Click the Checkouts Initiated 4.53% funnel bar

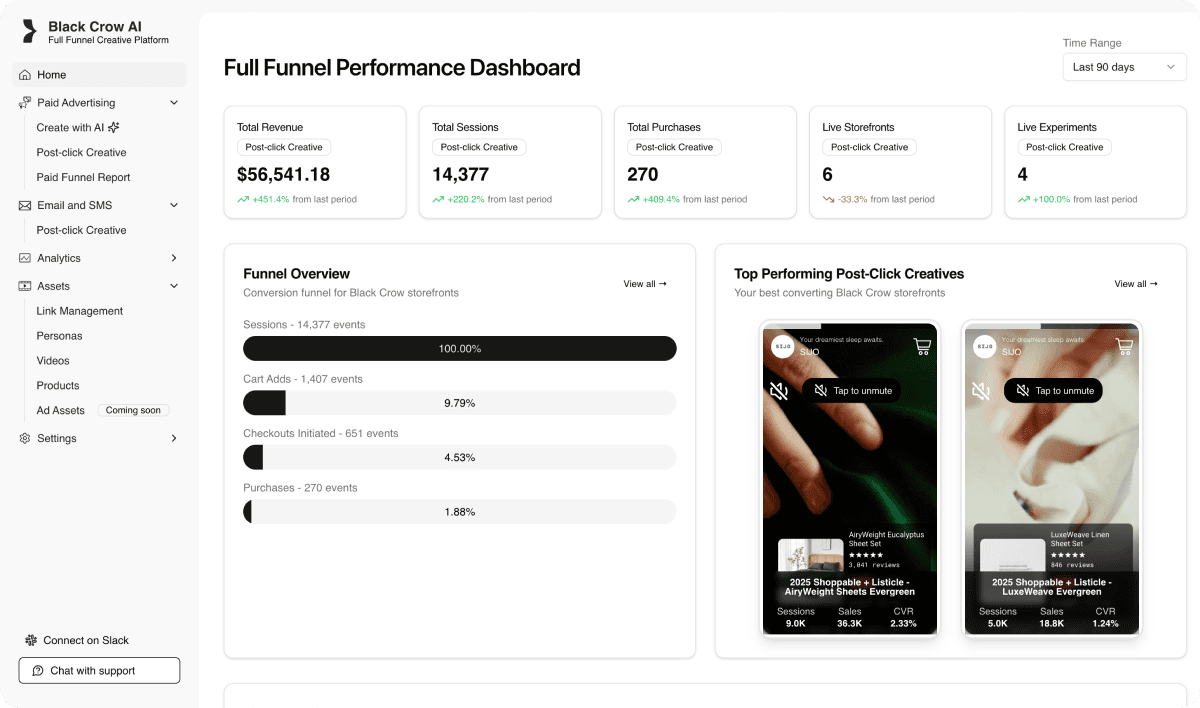click(460, 457)
